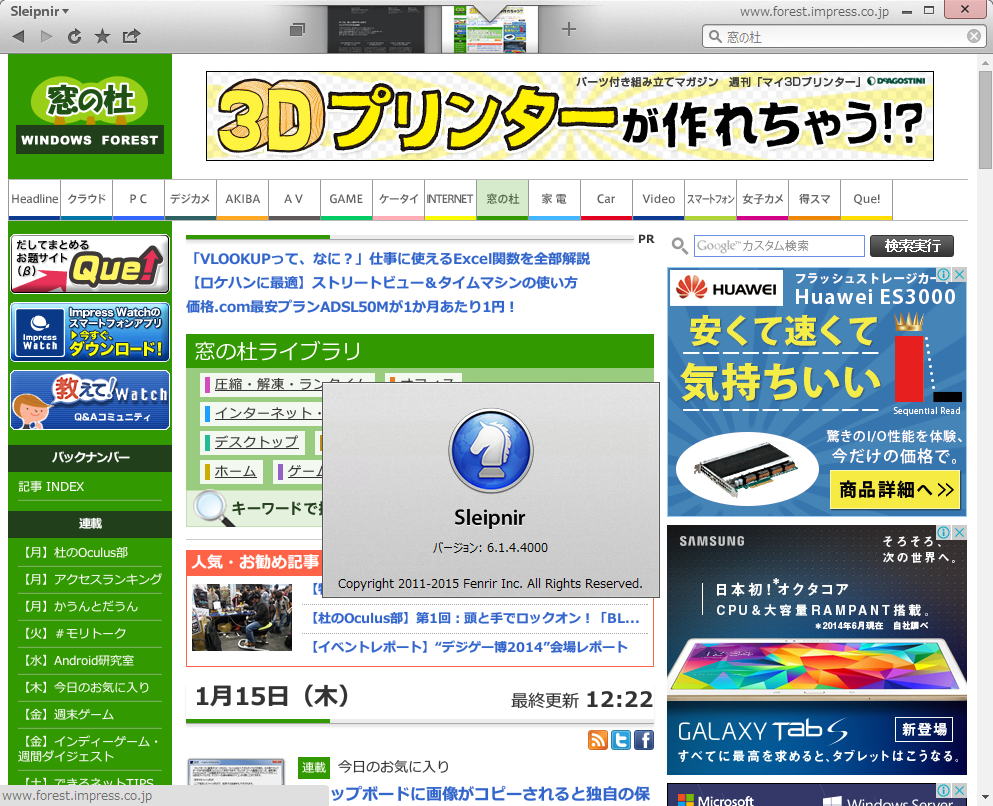Click the 検索実行 button
The image size is (993, 806).
coord(912,246)
